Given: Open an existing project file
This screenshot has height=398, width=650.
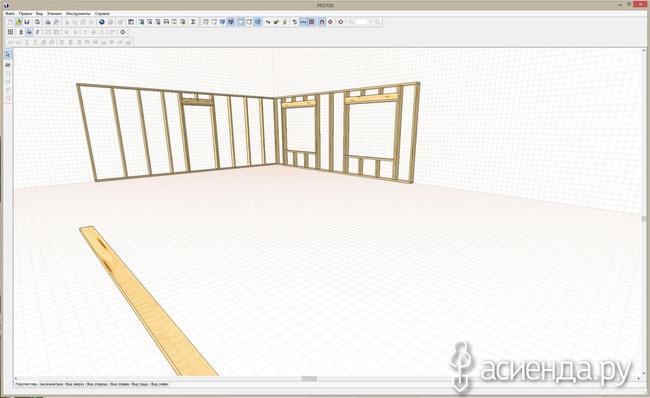Looking at the screenshot, I should click(18, 22).
